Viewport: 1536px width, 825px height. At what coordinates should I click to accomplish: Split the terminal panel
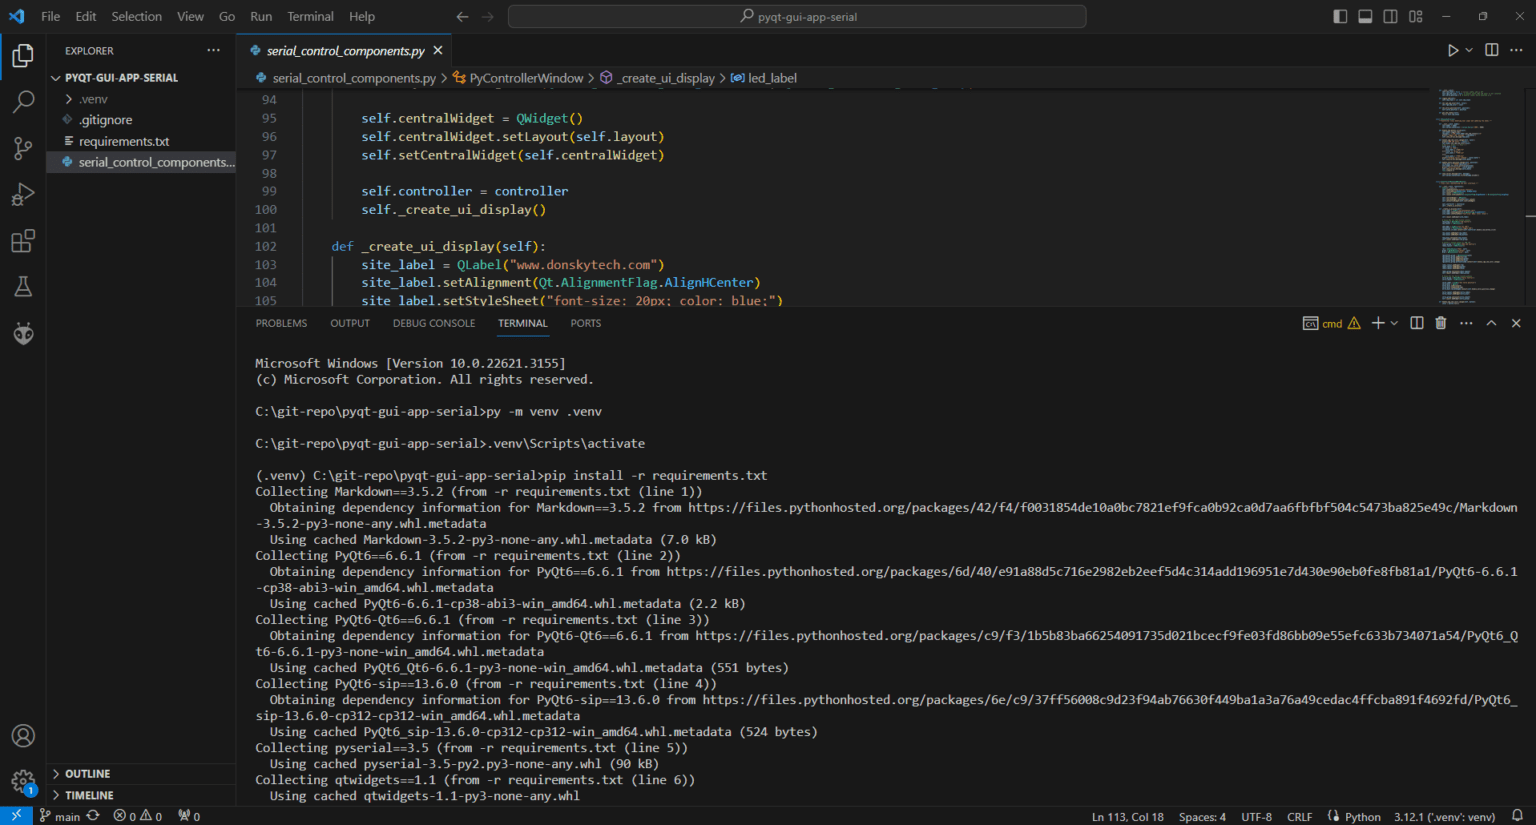(x=1417, y=323)
